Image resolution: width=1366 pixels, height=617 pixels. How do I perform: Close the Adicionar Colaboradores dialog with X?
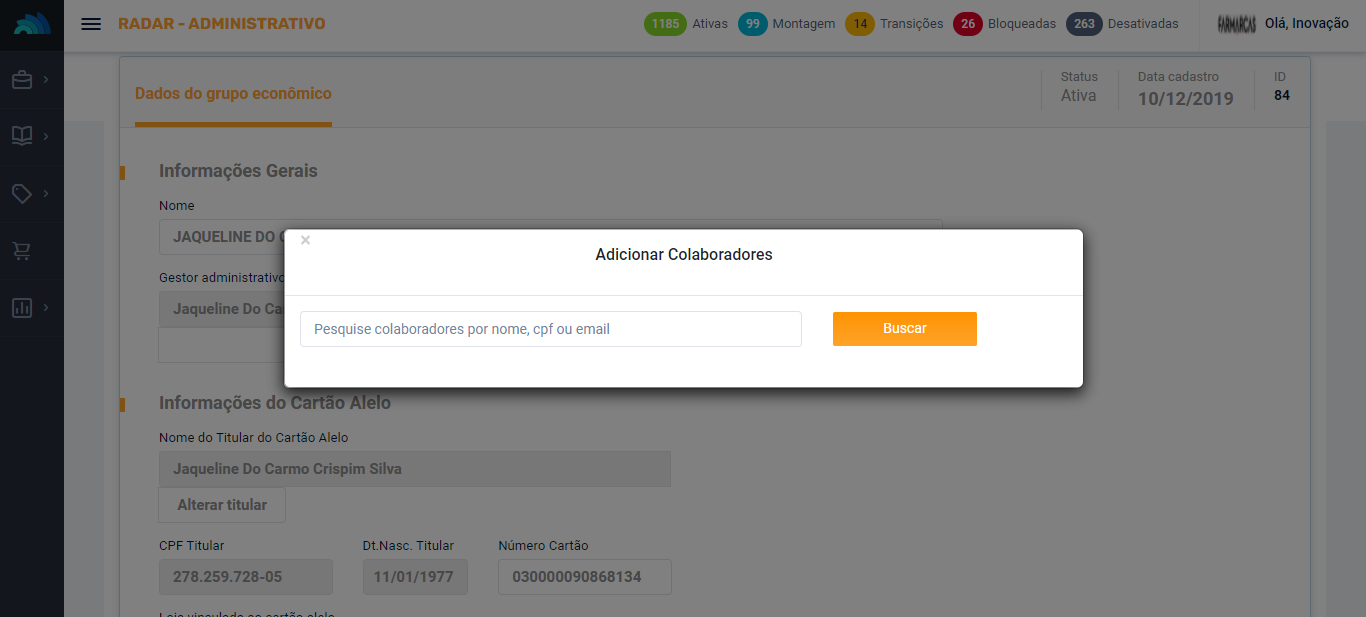click(306, 240)
